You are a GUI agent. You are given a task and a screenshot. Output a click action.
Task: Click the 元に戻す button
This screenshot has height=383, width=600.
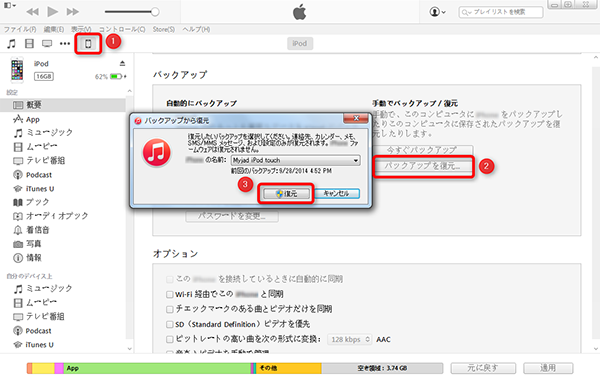(483, 368)
